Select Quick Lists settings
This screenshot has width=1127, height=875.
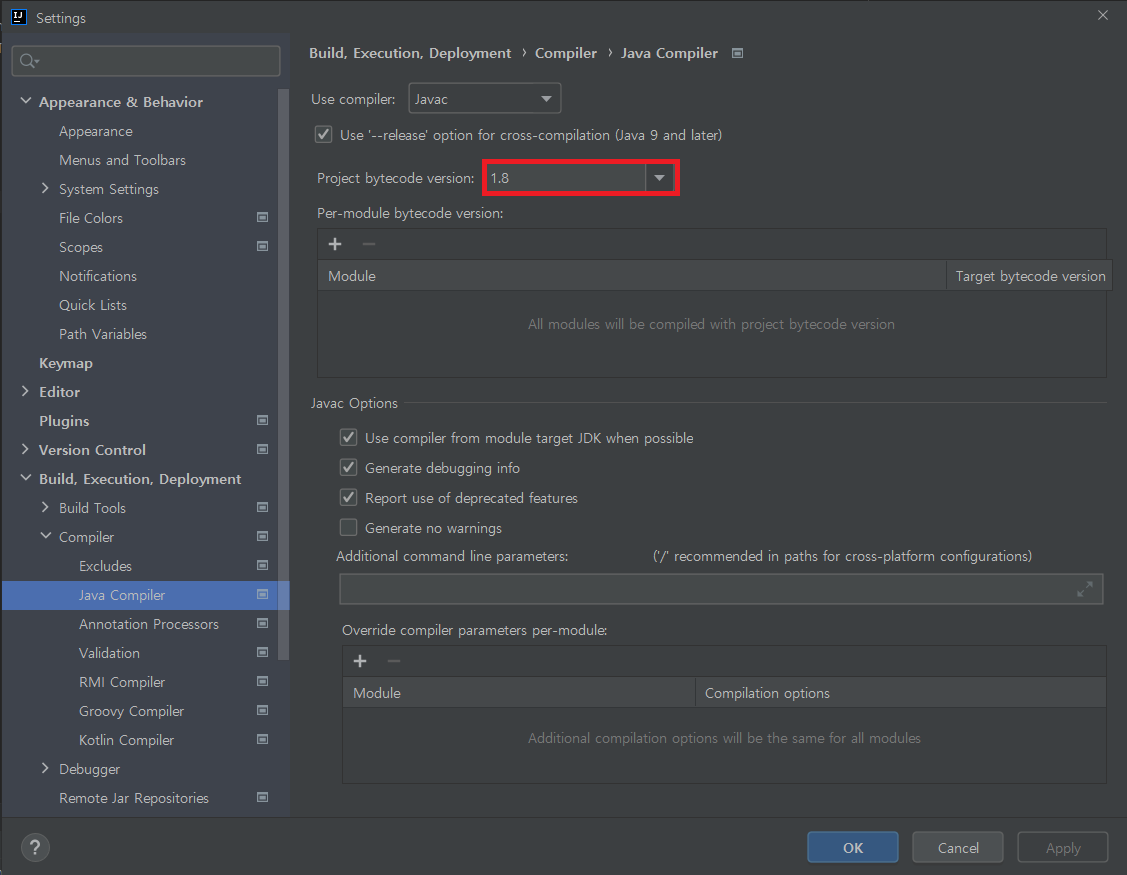click(93, 305)
